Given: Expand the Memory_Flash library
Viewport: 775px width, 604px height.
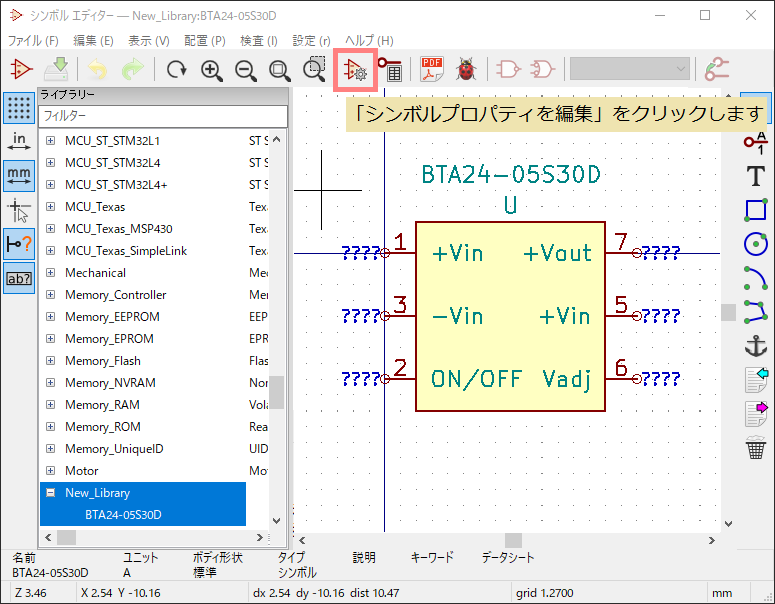Looking at the screenshot, I should [x=50, y=361].
